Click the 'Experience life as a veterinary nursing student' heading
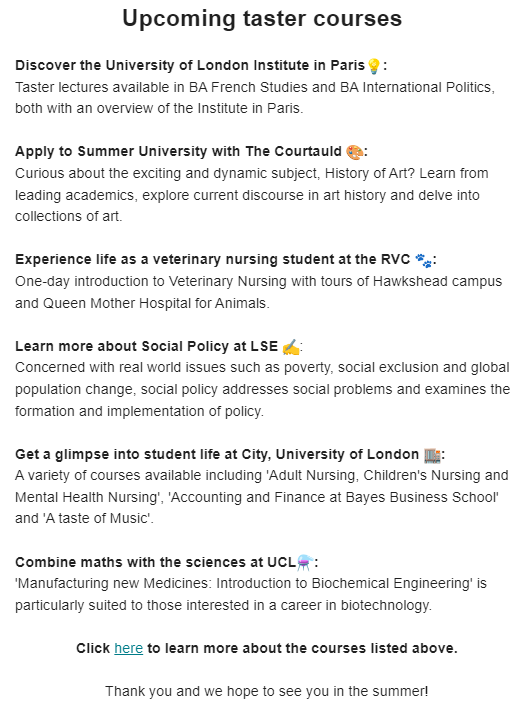This screenshot has width=527, height=710. (x=212, y=259)
